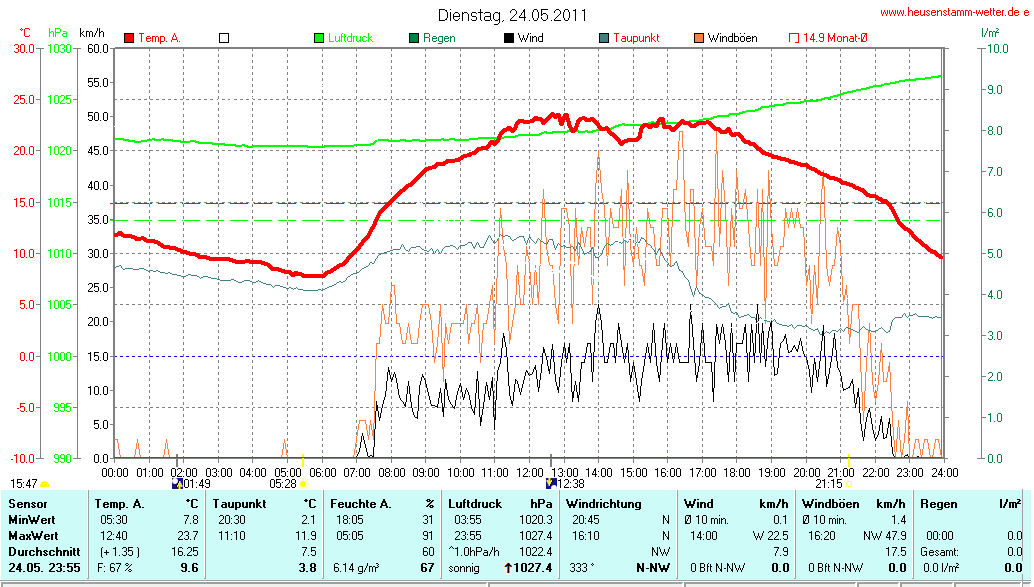The height and width of the screenshot is (587, 1034).
Task: Click the moon icon beside 01:49
Action: pos(178,482)
